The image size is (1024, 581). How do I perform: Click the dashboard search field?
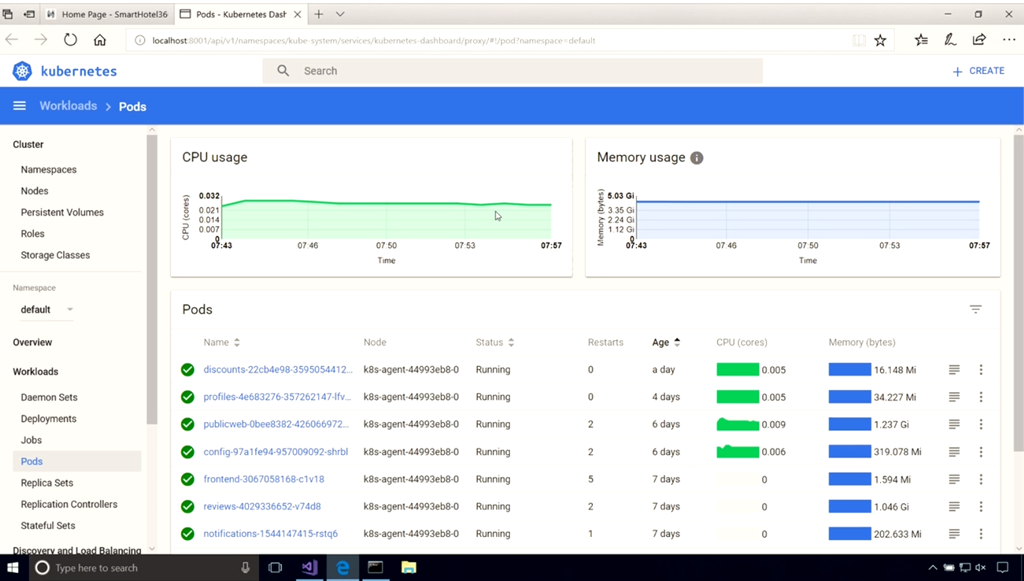tap(520, 71)
